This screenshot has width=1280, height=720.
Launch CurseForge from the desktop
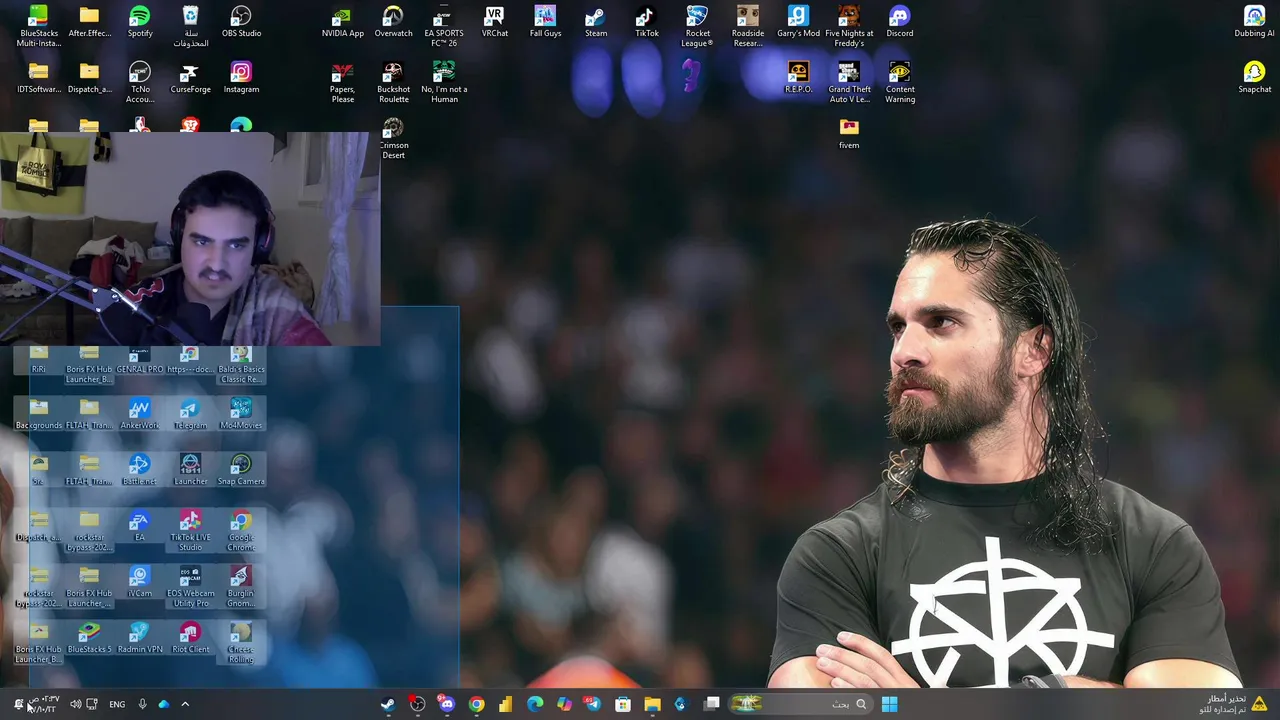pos(190,78)
